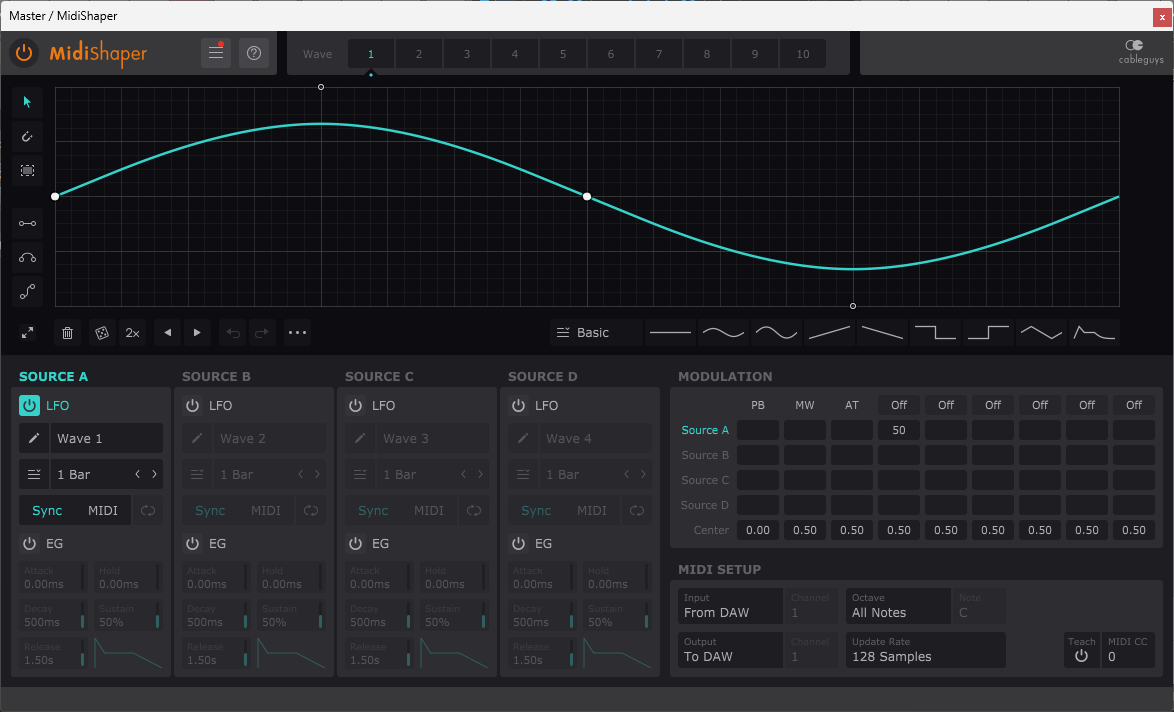Open MIDI Output To DAW dropdown
This screenshot has width=1174, height=712.
pyautogui.click(x=730, y=650)
